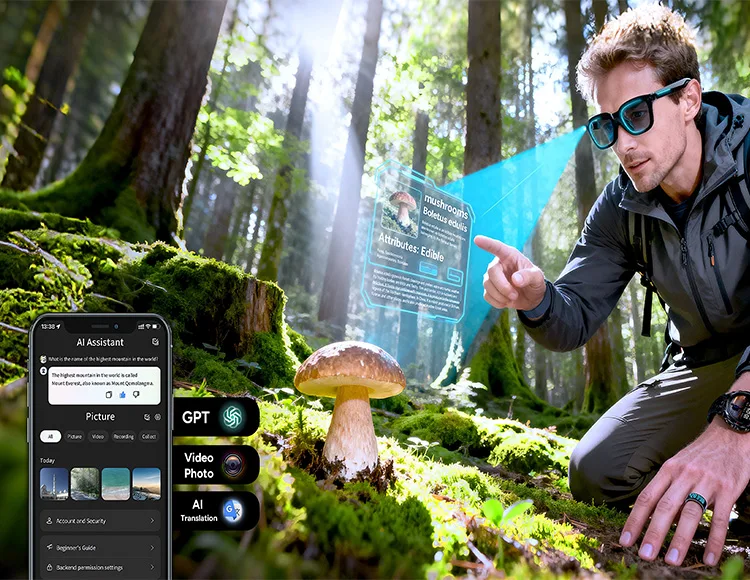Click the highest mountain question text
The width and height of the screenshot is (750, 580).
pos(103,359)
